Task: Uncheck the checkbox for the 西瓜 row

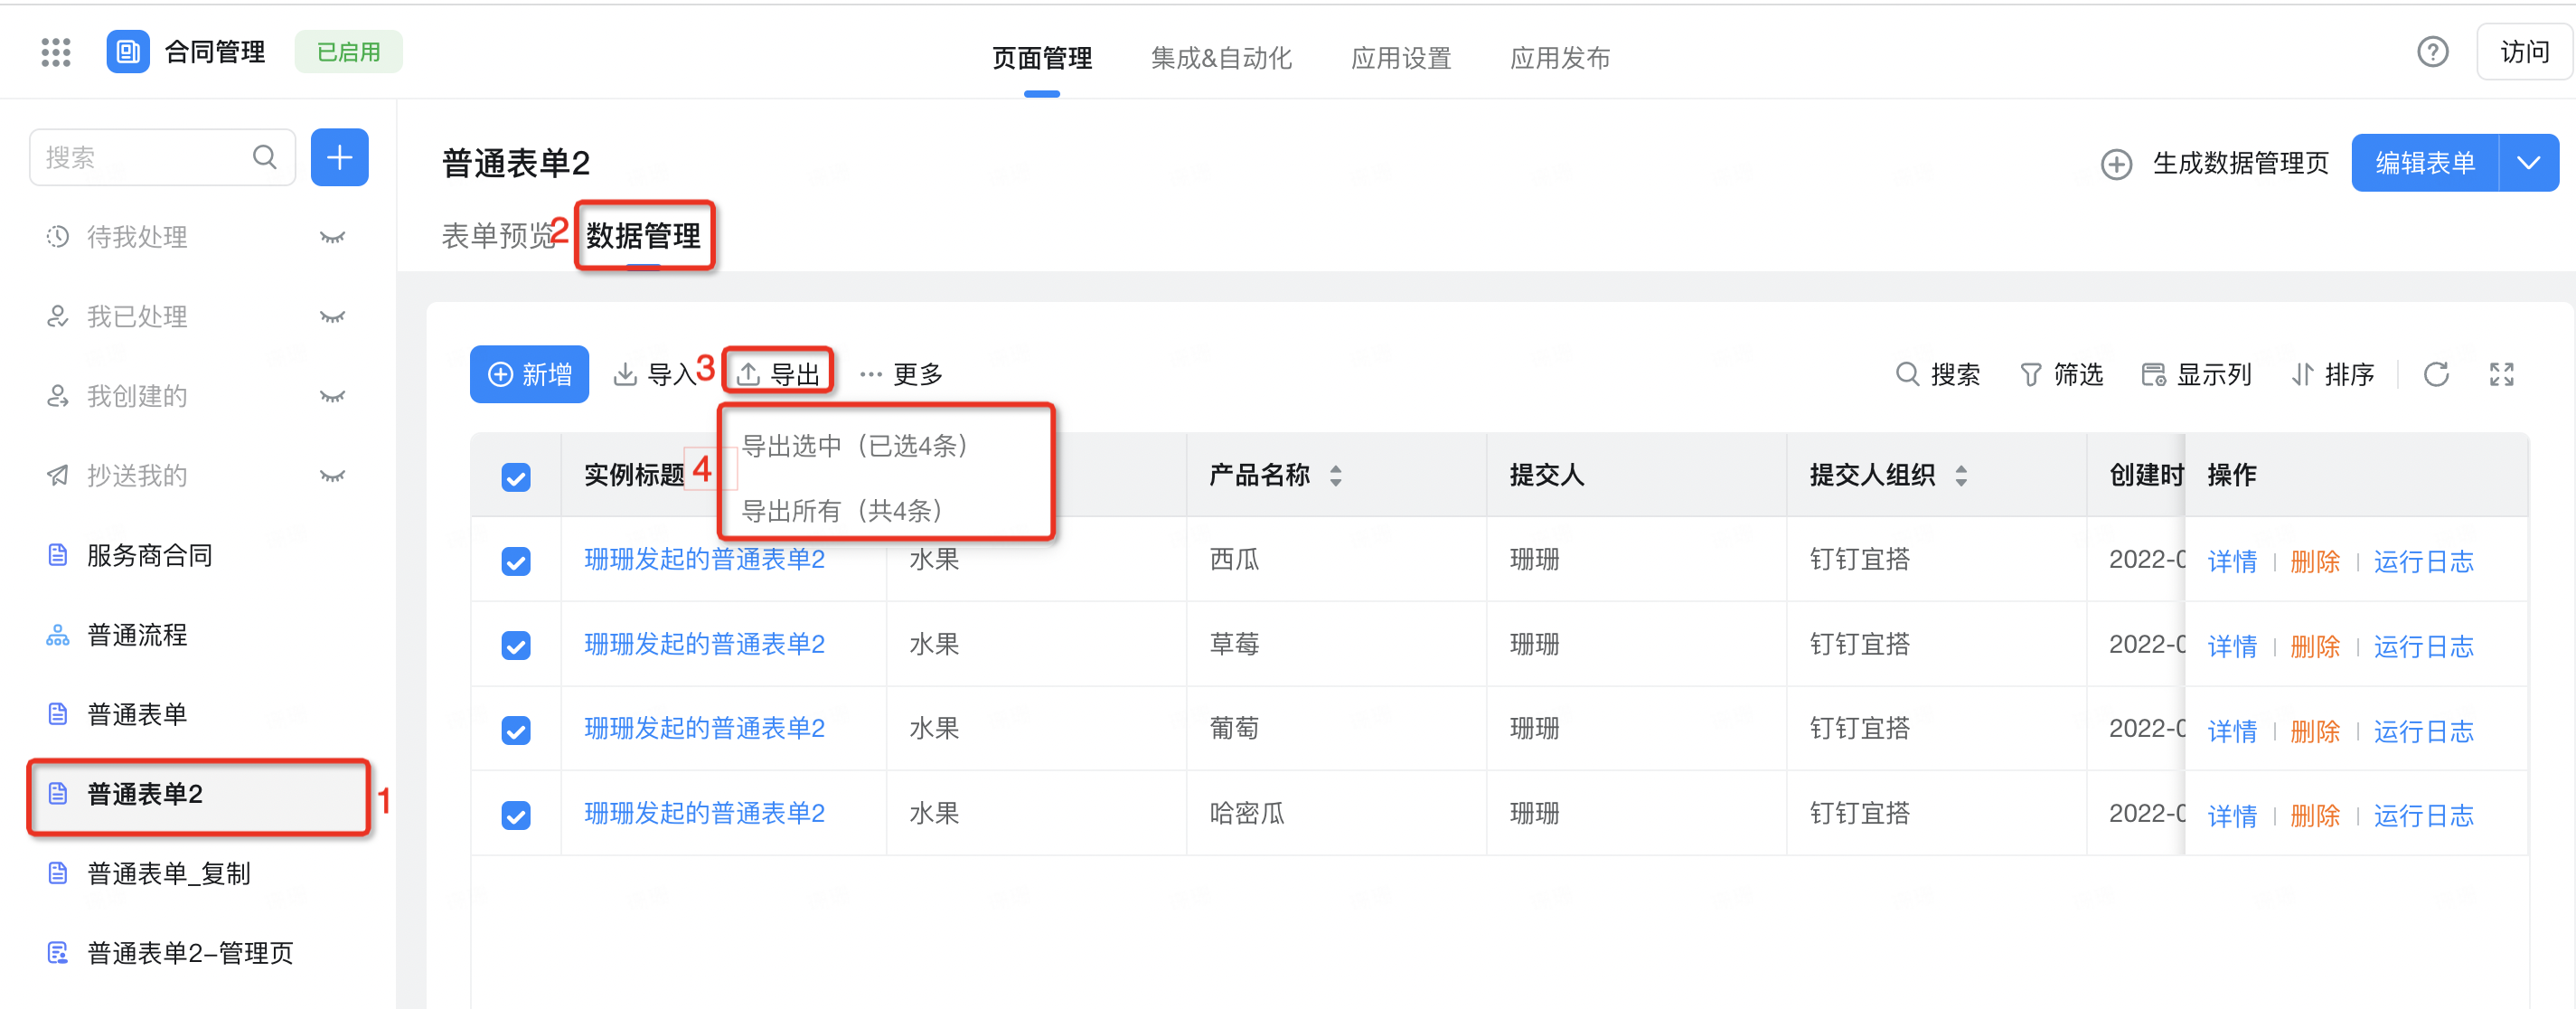Action: click(x=516, y=561)
